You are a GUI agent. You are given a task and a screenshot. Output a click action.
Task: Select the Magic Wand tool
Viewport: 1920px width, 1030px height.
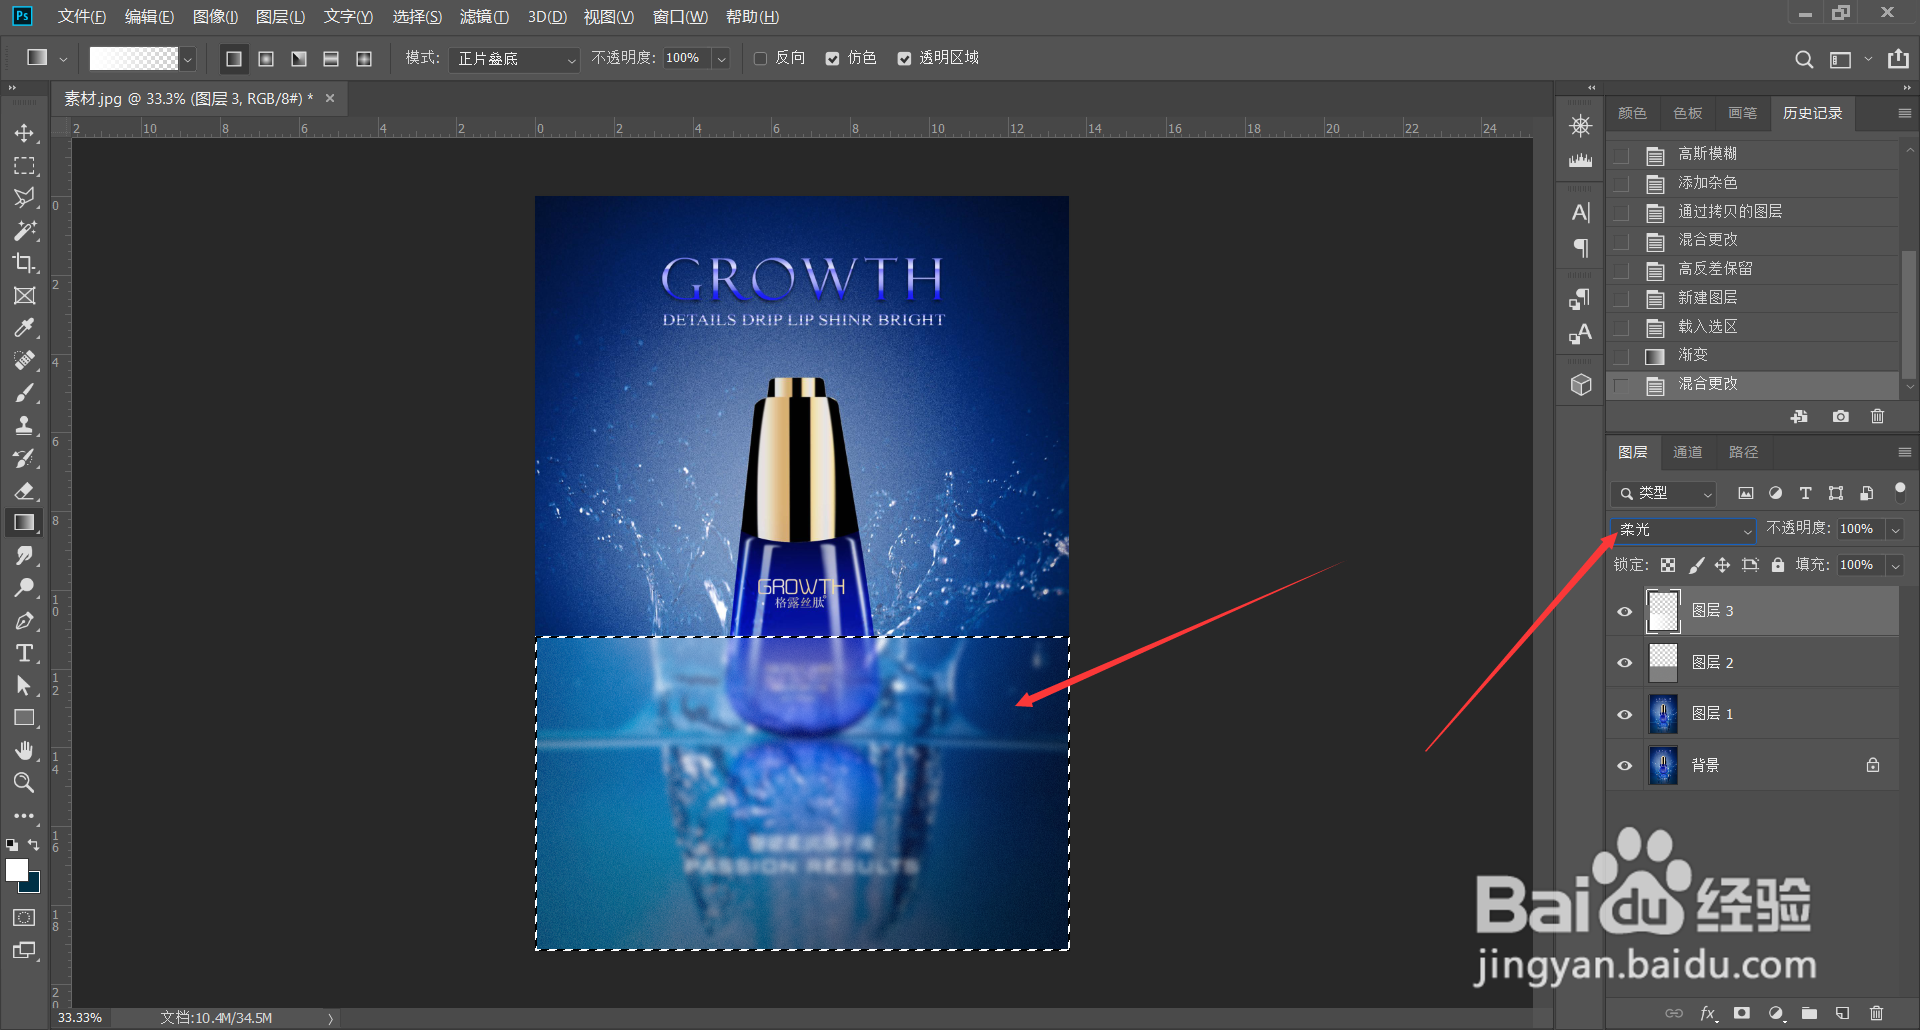tap(24, 230)
